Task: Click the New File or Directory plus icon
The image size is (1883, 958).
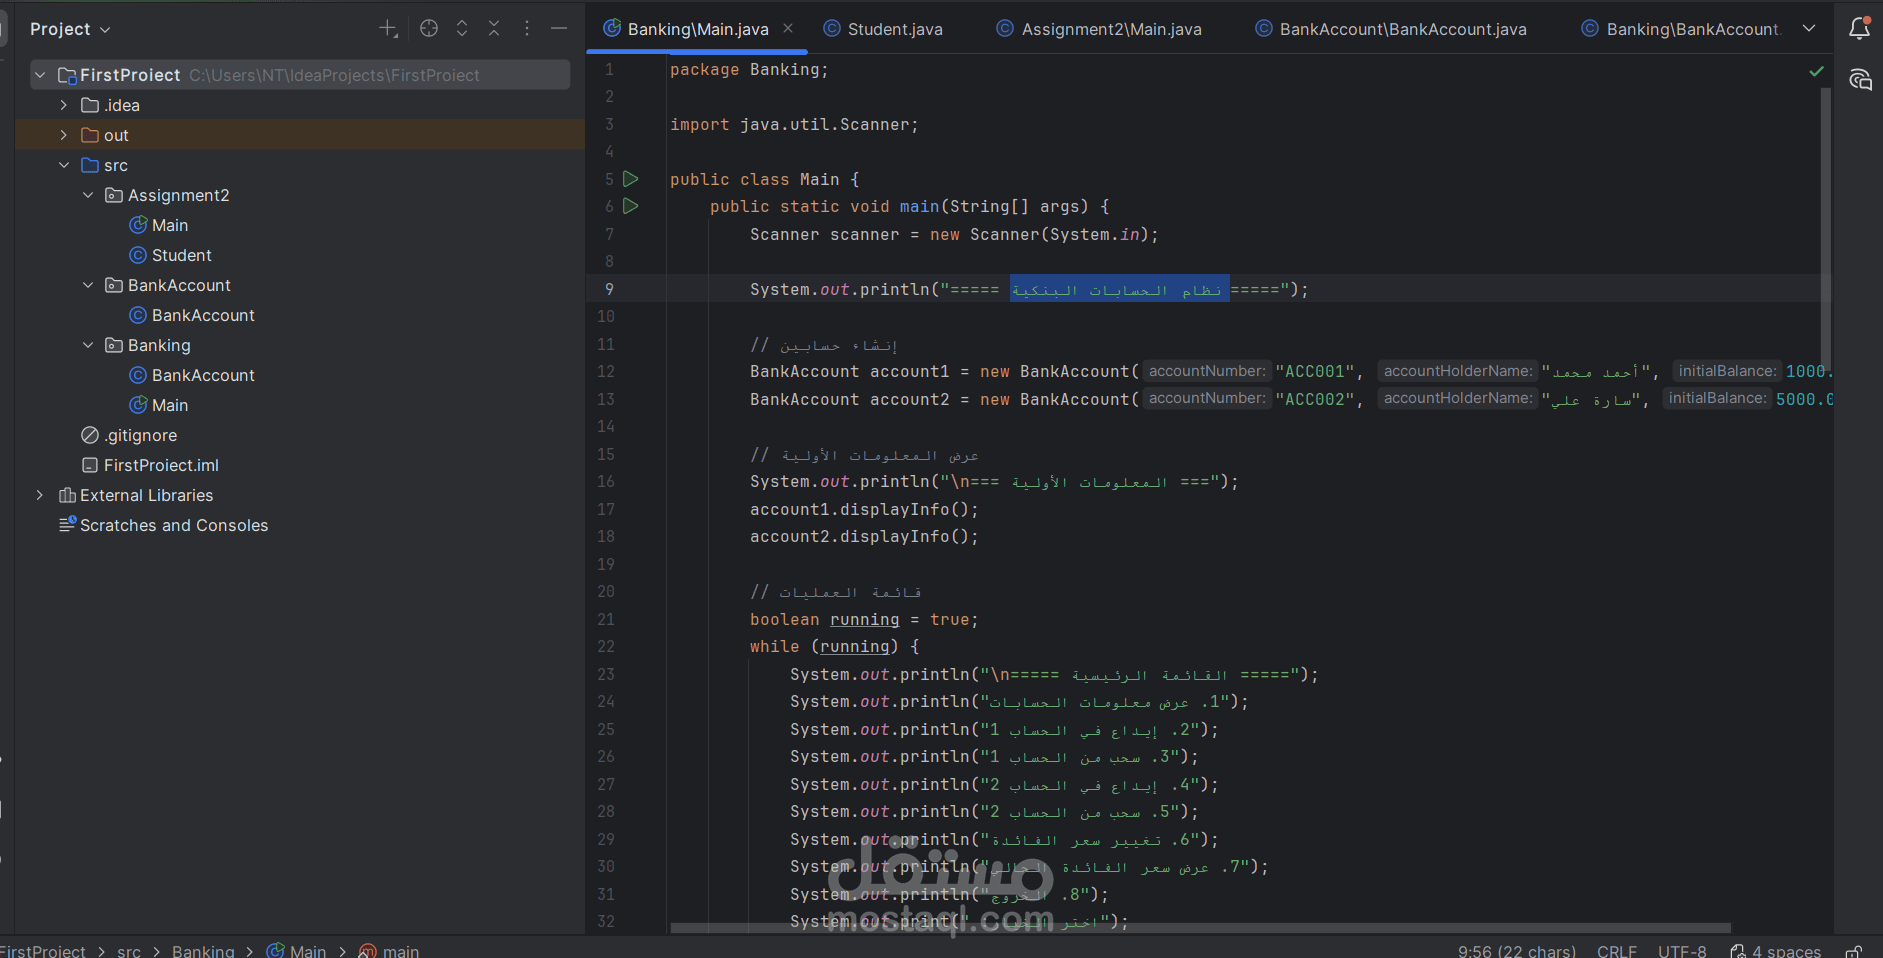Action: click(x=388, y=29)
